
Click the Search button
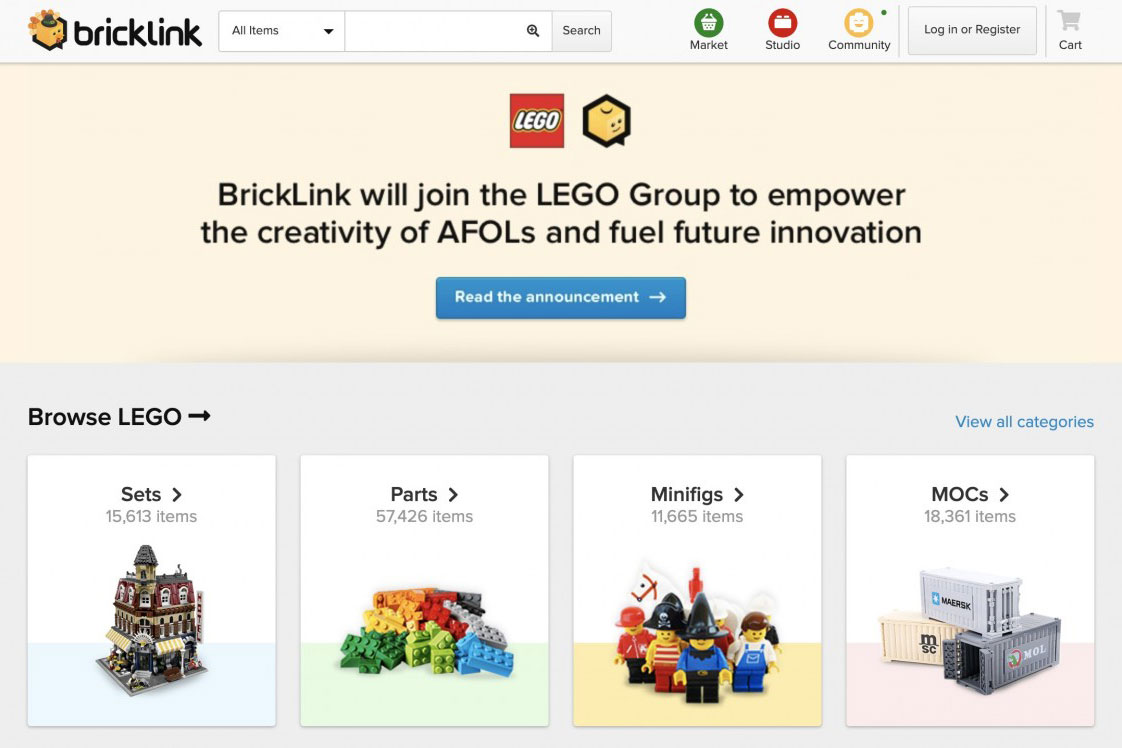coord(581,31)
